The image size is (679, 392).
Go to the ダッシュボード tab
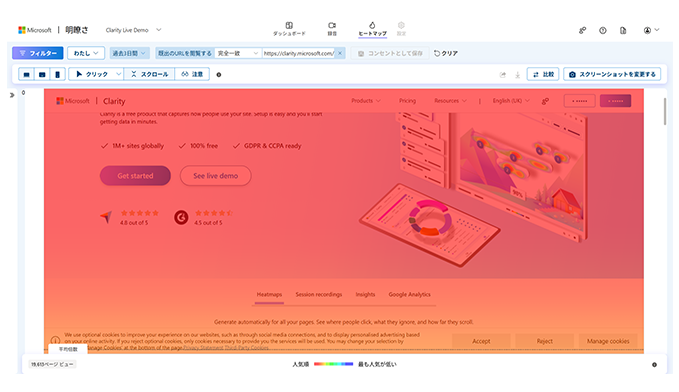[289, 29]
